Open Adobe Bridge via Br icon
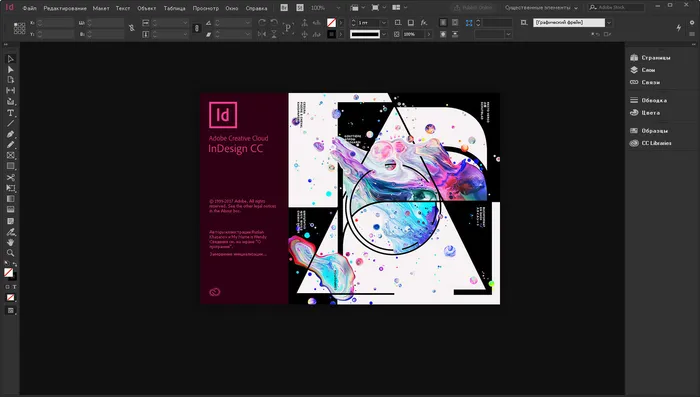The height and width of the screenshot is (397, 700). pyautogui.click(x=284, y=8)
